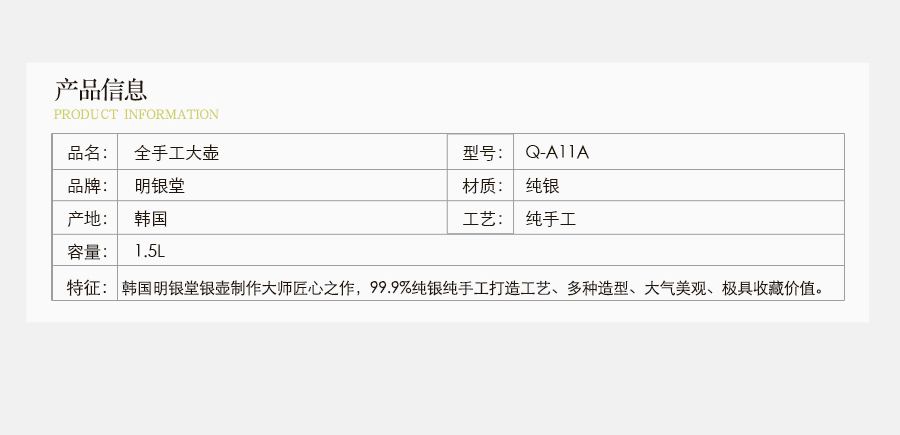Screen dimensions: 900x435
Task: Select the 产地 label cell
Action: point(86,218)
